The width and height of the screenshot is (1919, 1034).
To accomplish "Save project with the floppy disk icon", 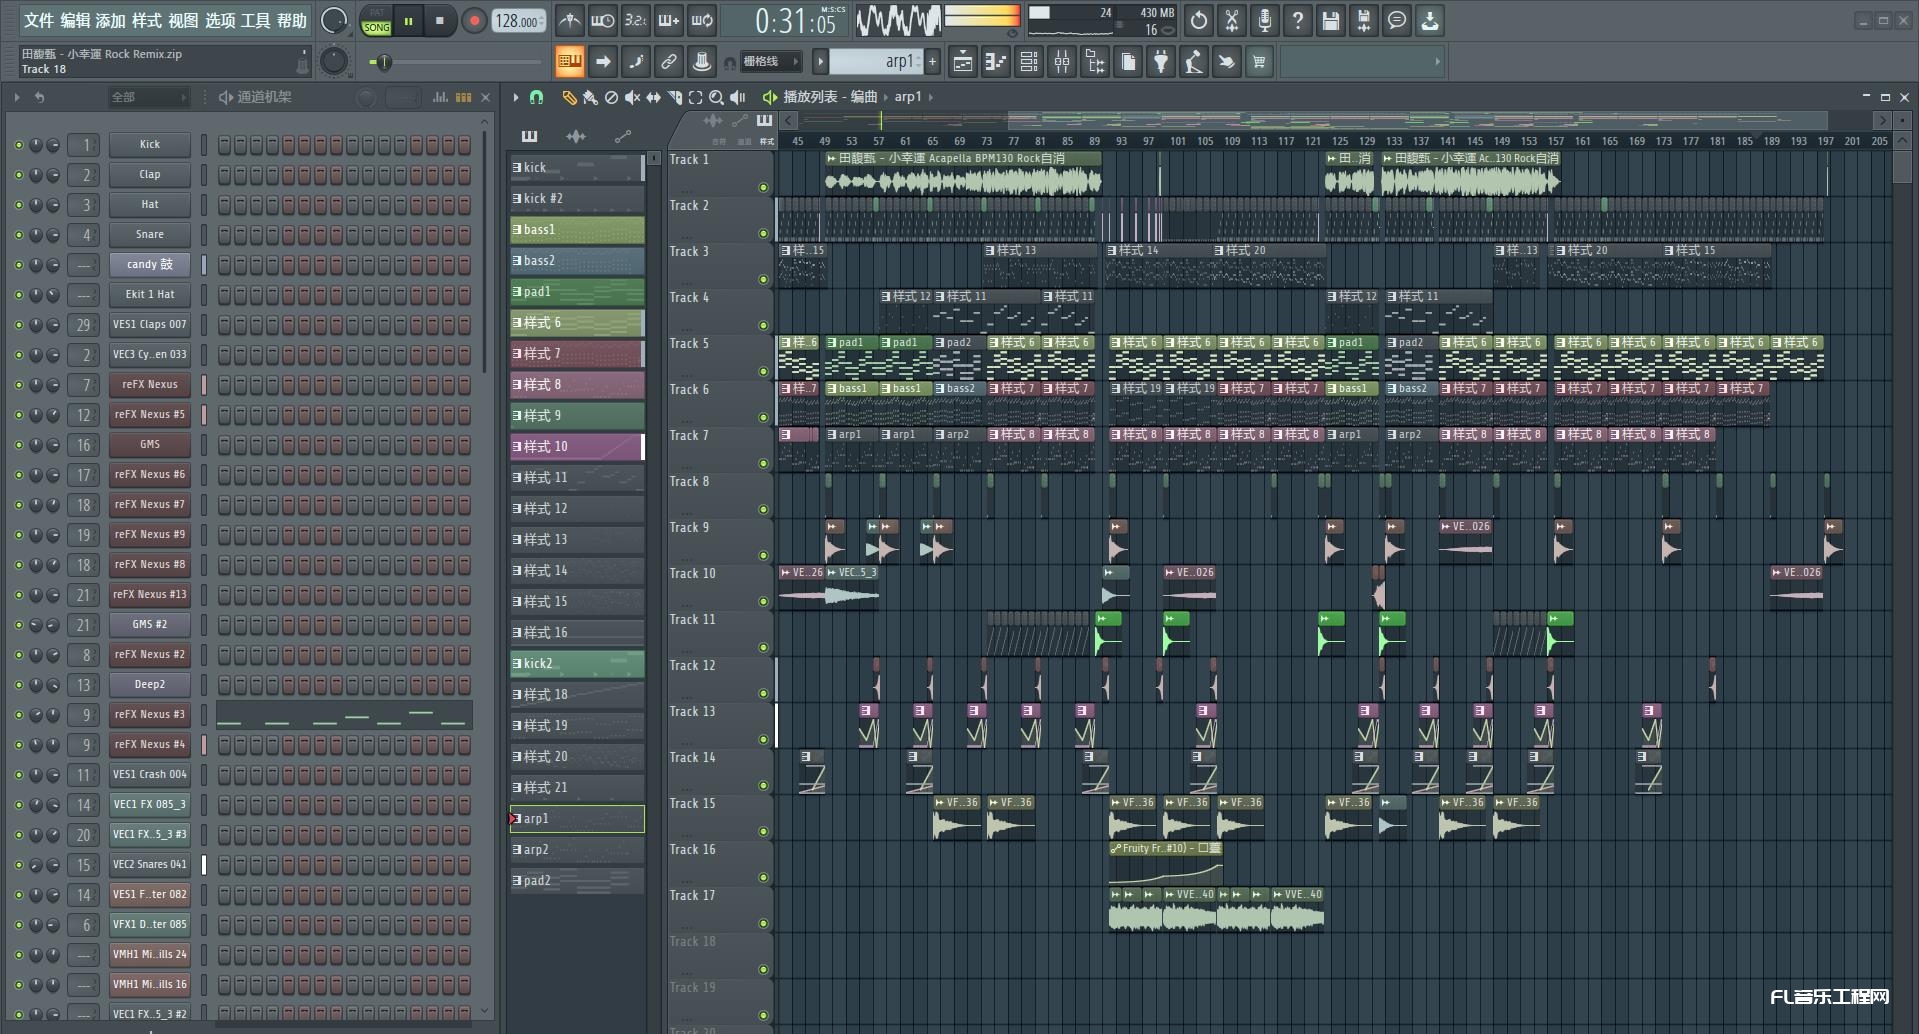I will click(1331, 20).
